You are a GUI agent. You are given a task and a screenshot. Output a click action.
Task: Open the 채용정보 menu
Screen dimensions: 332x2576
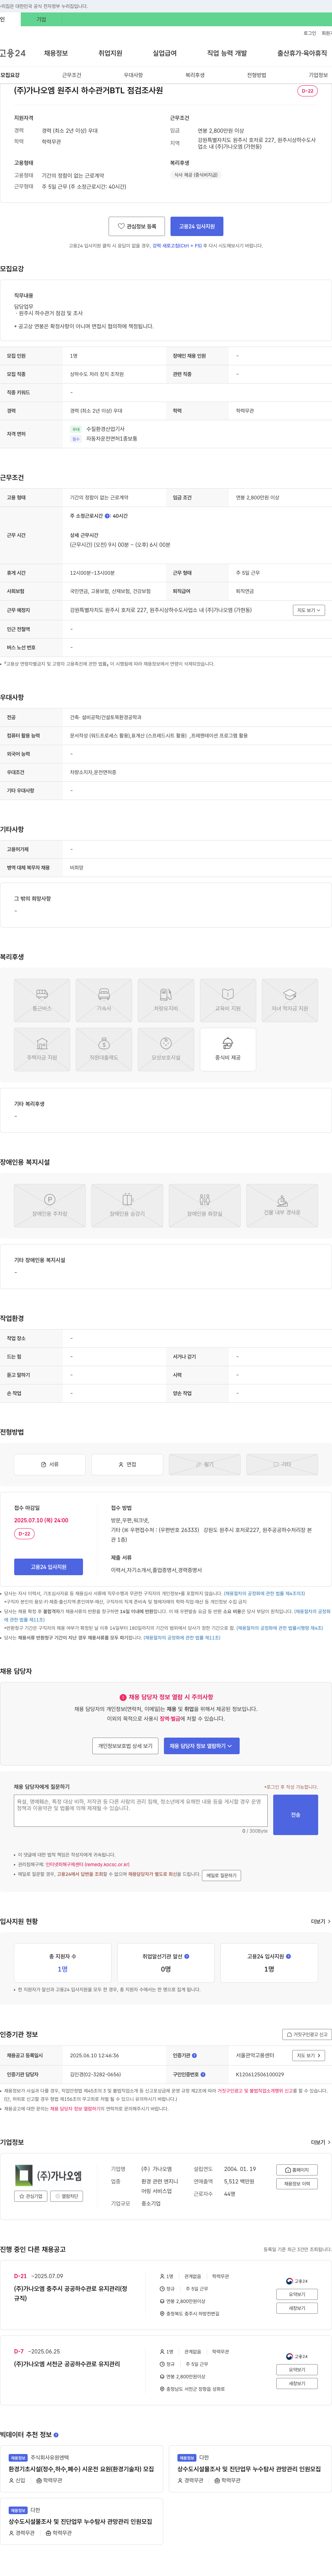[x=56, y=53]
